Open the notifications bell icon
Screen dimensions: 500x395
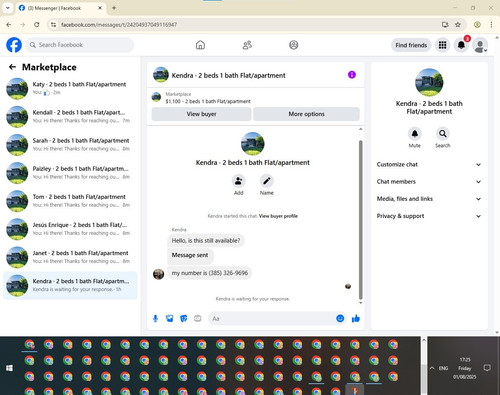point(461,45)
